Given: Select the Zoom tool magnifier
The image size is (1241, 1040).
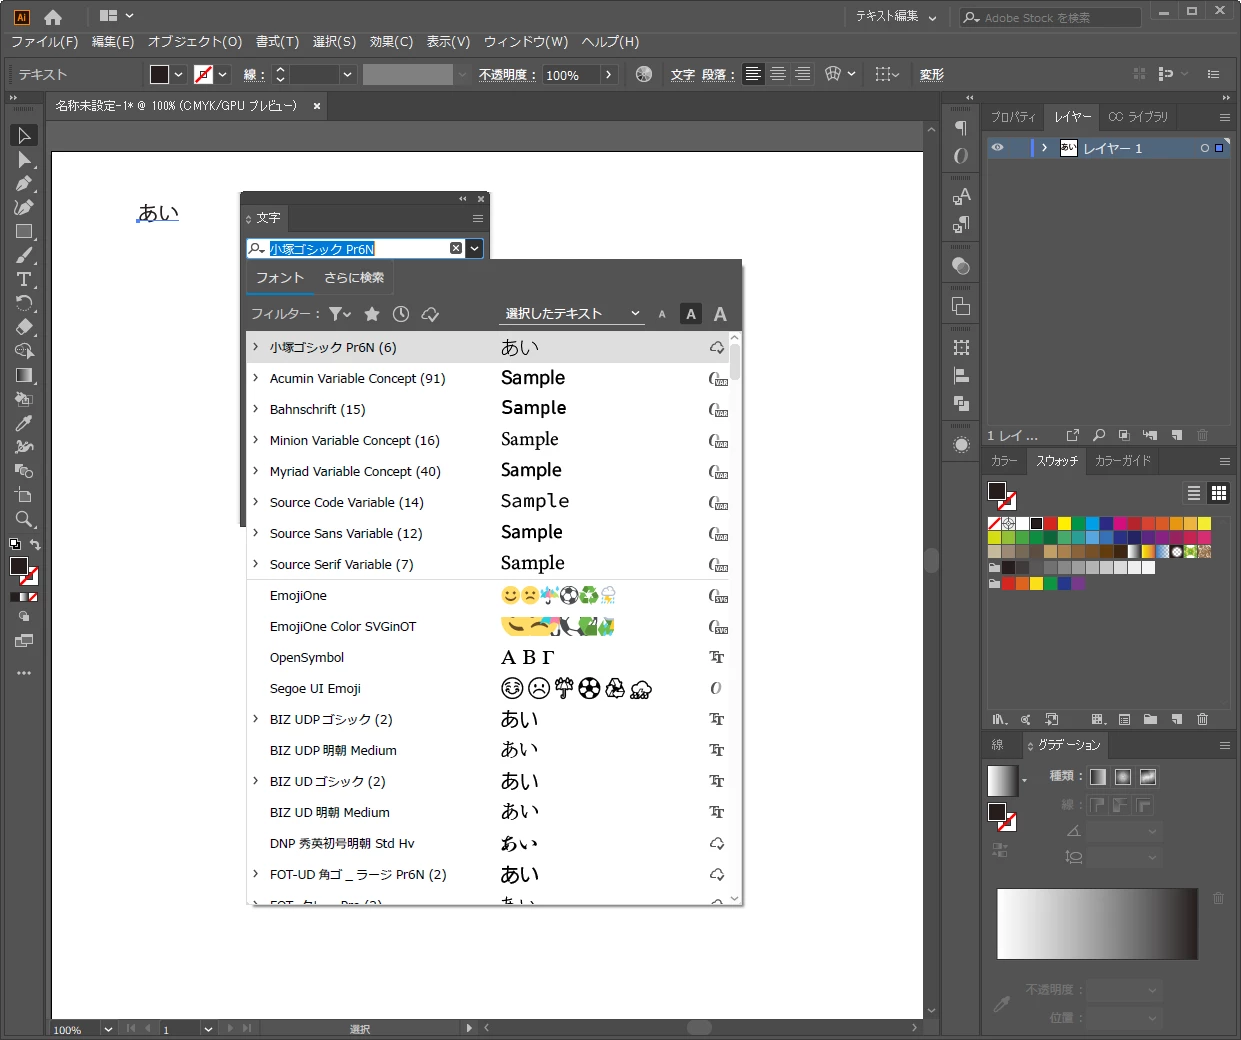Looking at the screenshot, I should pos(24,519).
